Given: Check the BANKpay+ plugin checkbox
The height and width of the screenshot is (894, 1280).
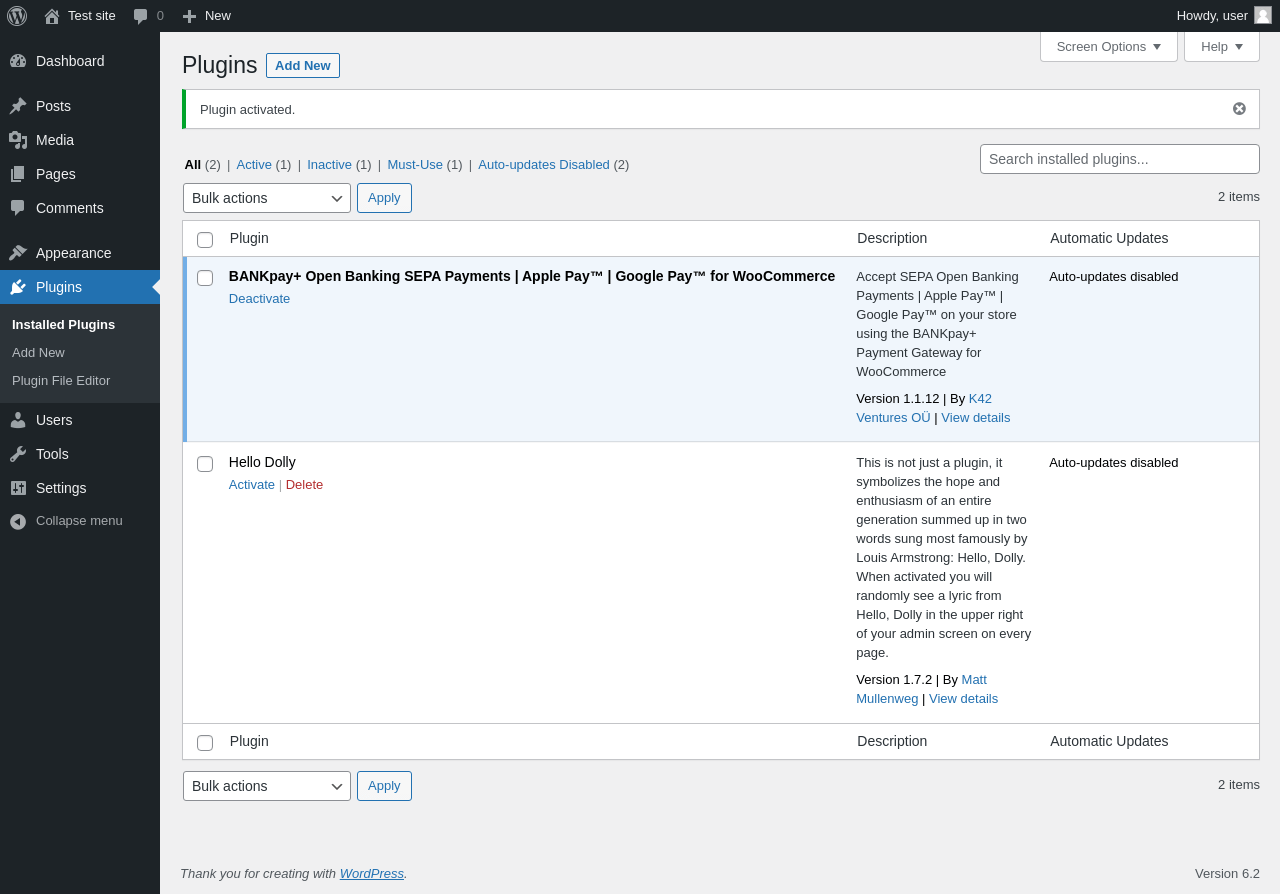Looking at the screenshot, I should pos(205,278).
